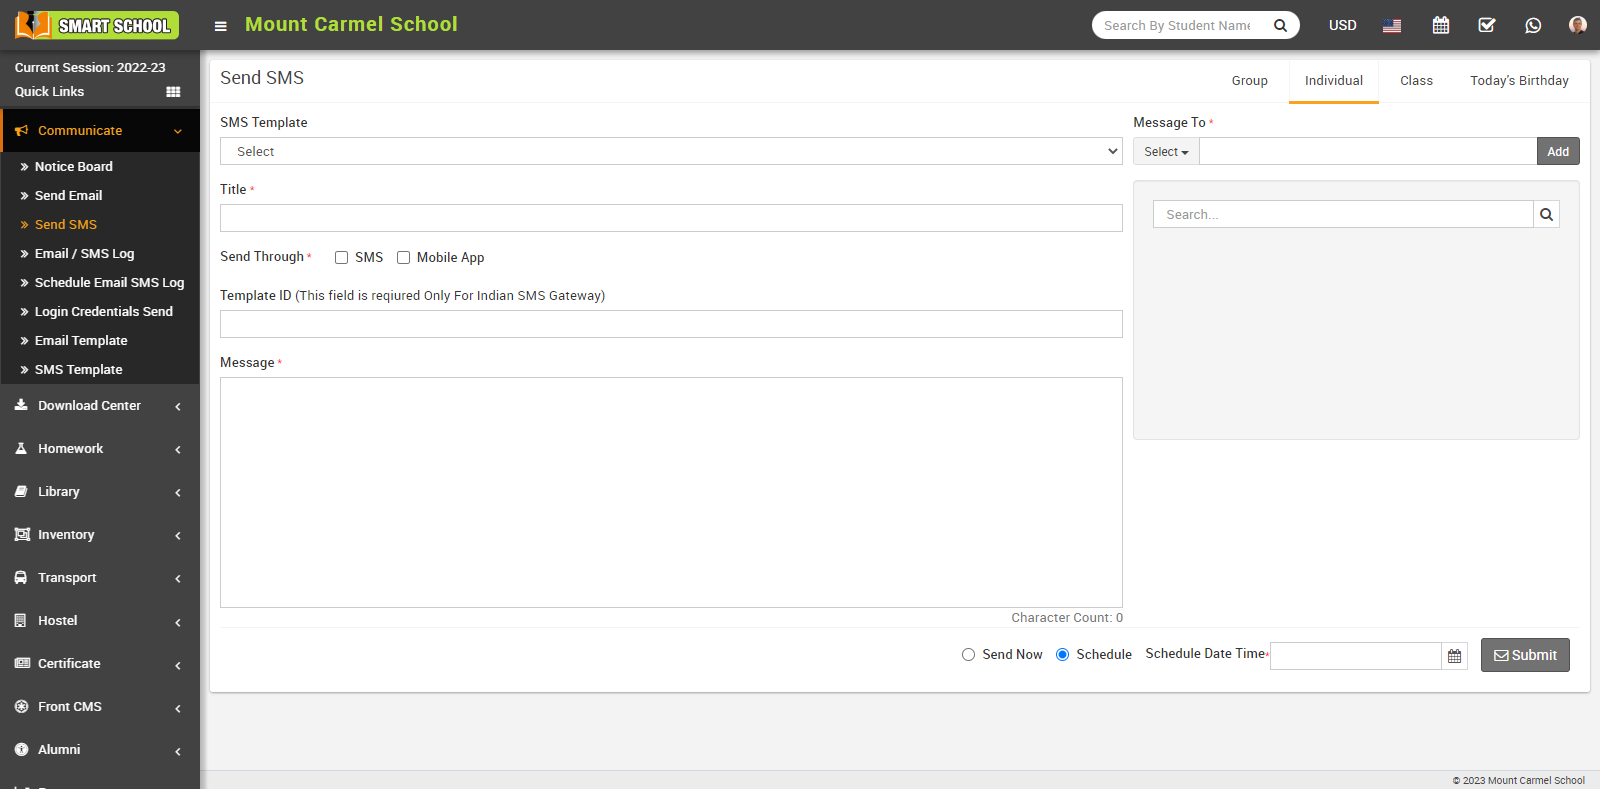Open the SMS Template dropdown
The height and width of the screenshot is (789, 1600).
(670, 151)
